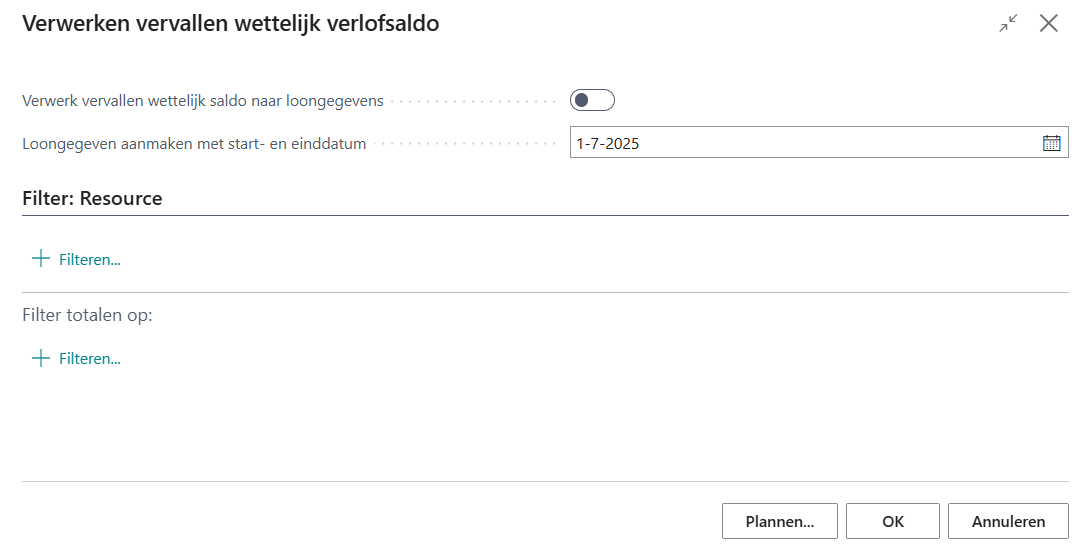Shrink the dialog with the diagonal arrows icon

point(1008,24)
